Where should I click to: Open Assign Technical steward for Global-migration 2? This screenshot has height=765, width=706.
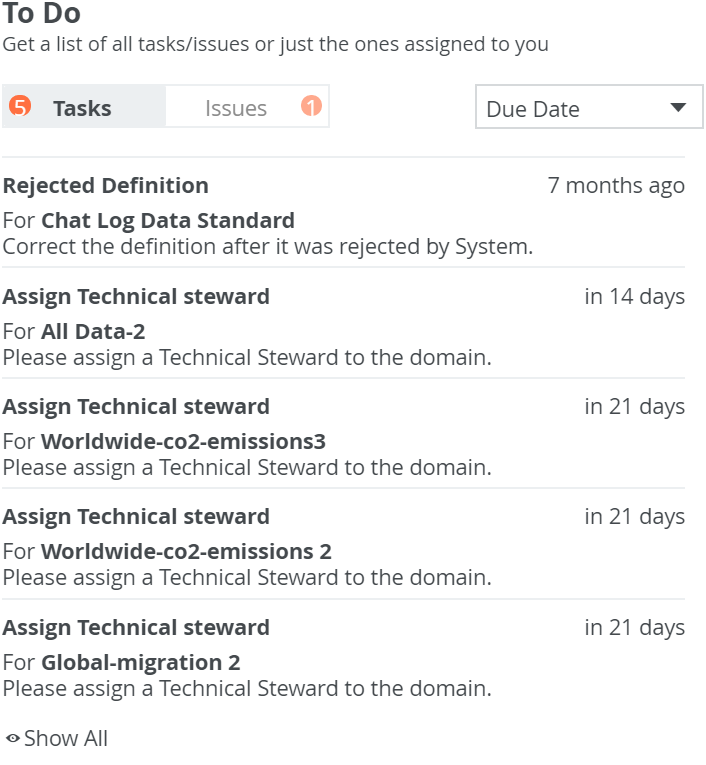[136, 628]
